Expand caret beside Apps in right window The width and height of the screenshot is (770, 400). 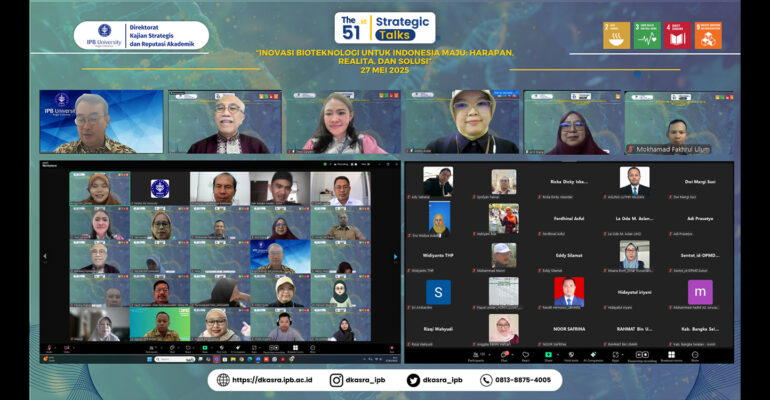coord(623,354)
